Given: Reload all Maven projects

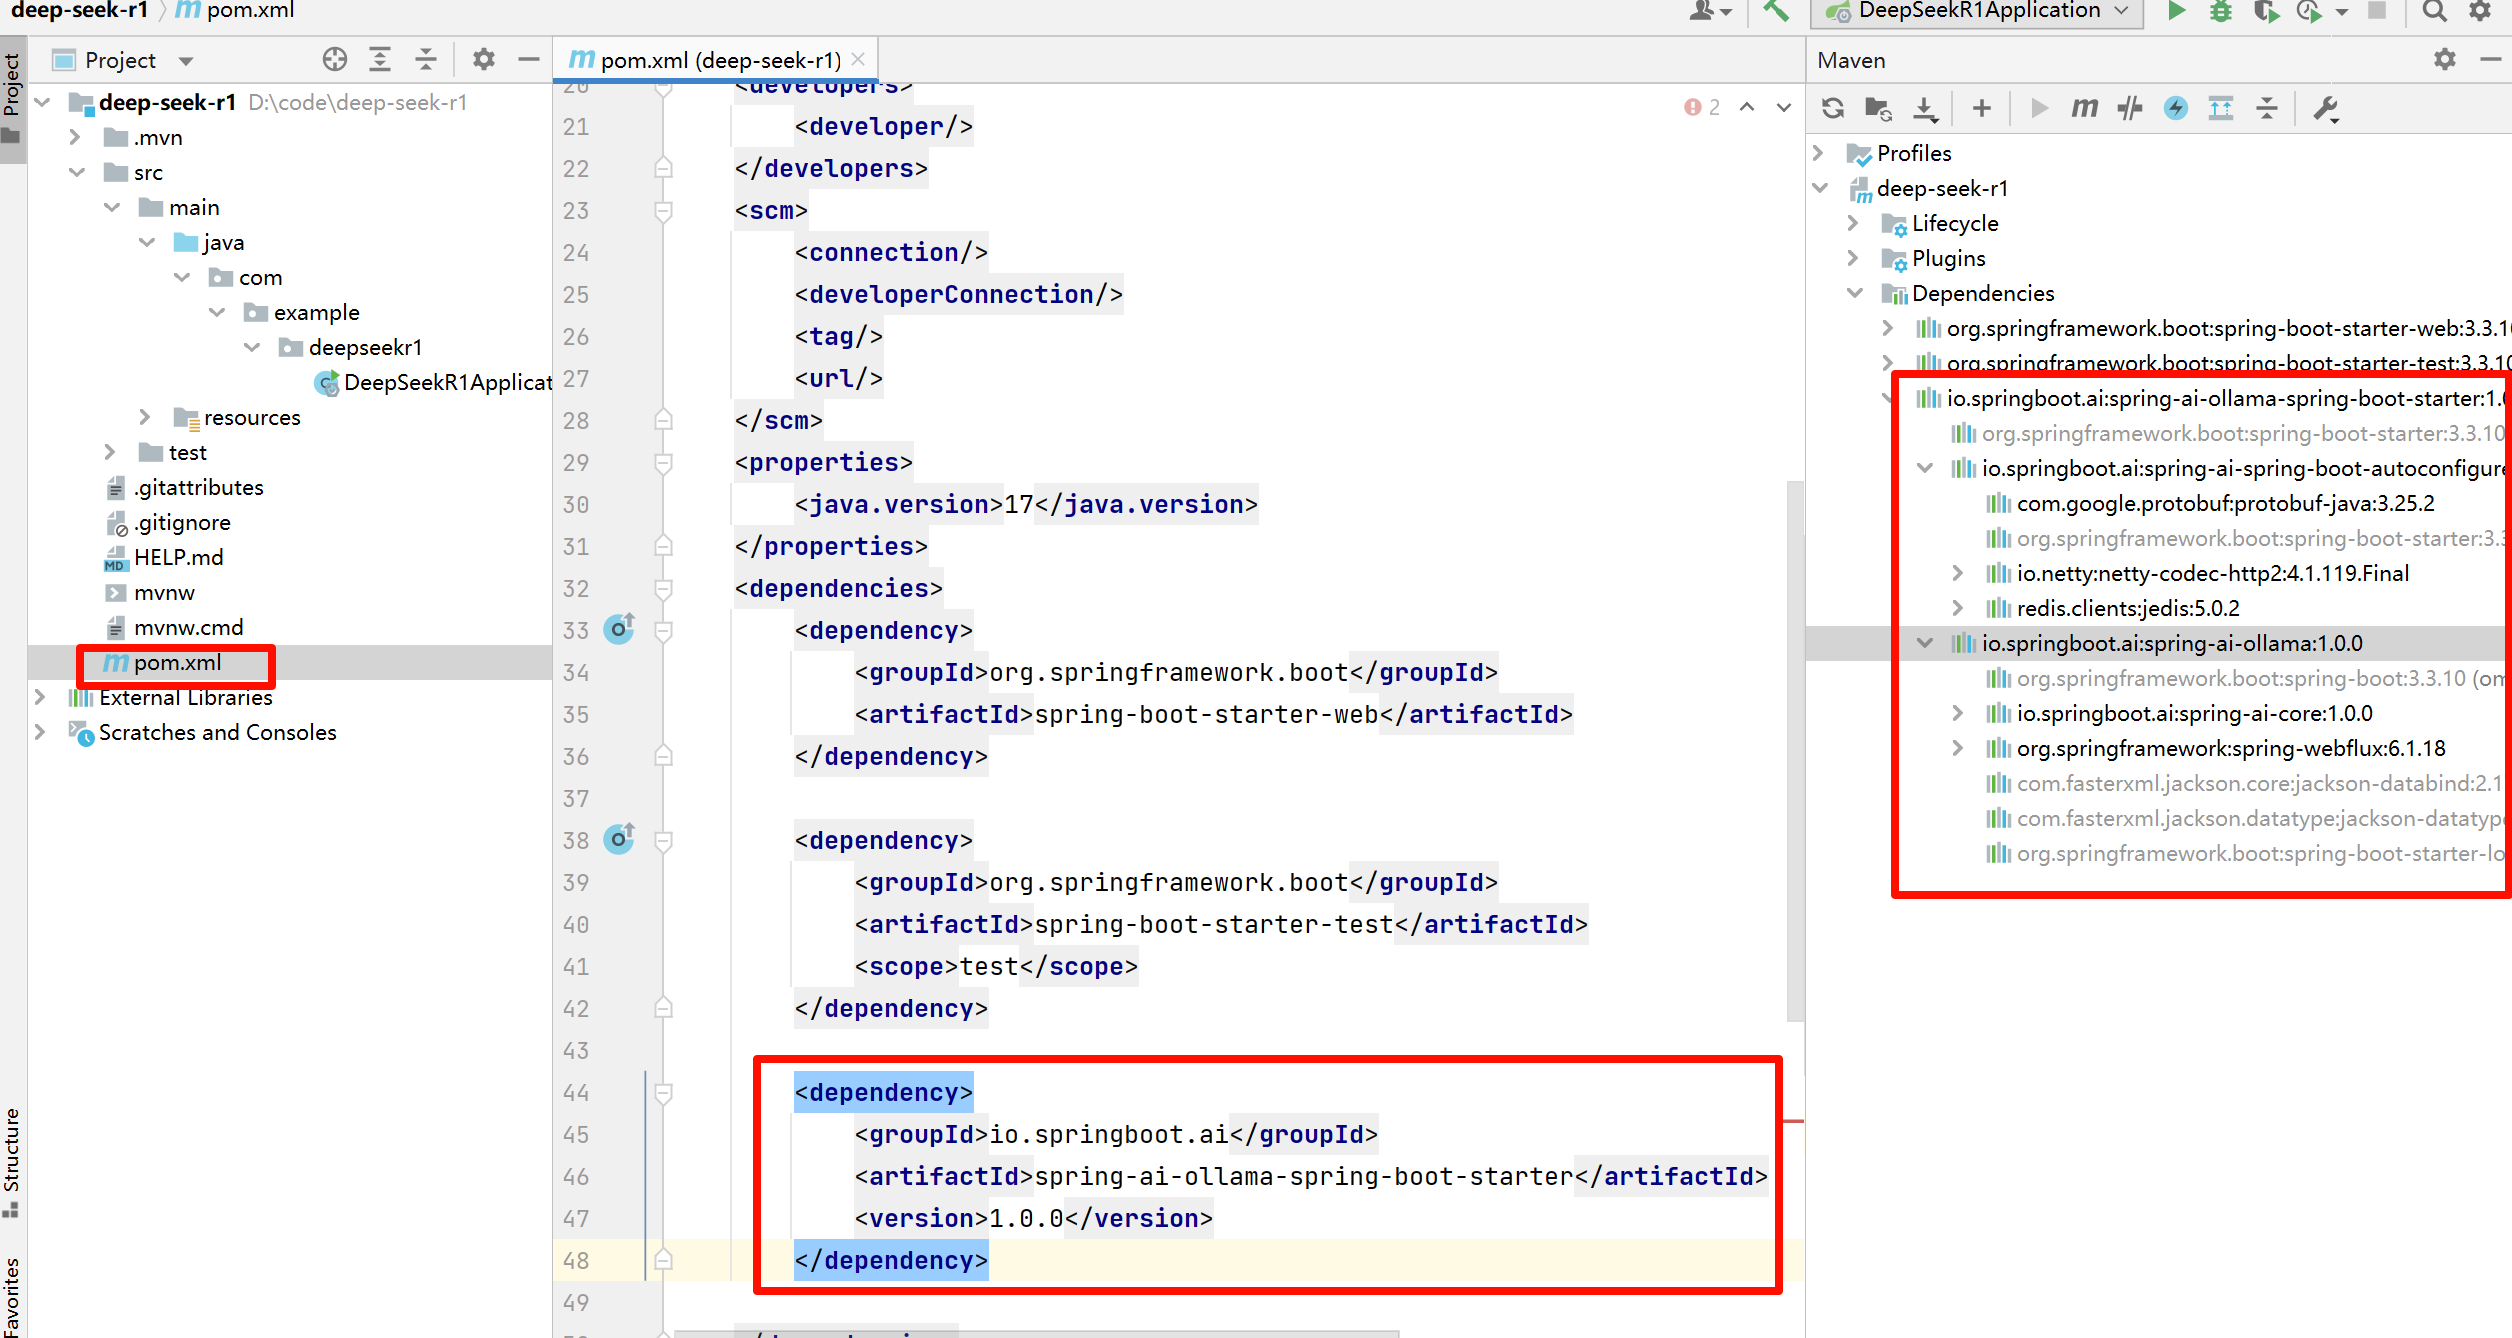Looking at the screenshot, I should (1832, 108).
